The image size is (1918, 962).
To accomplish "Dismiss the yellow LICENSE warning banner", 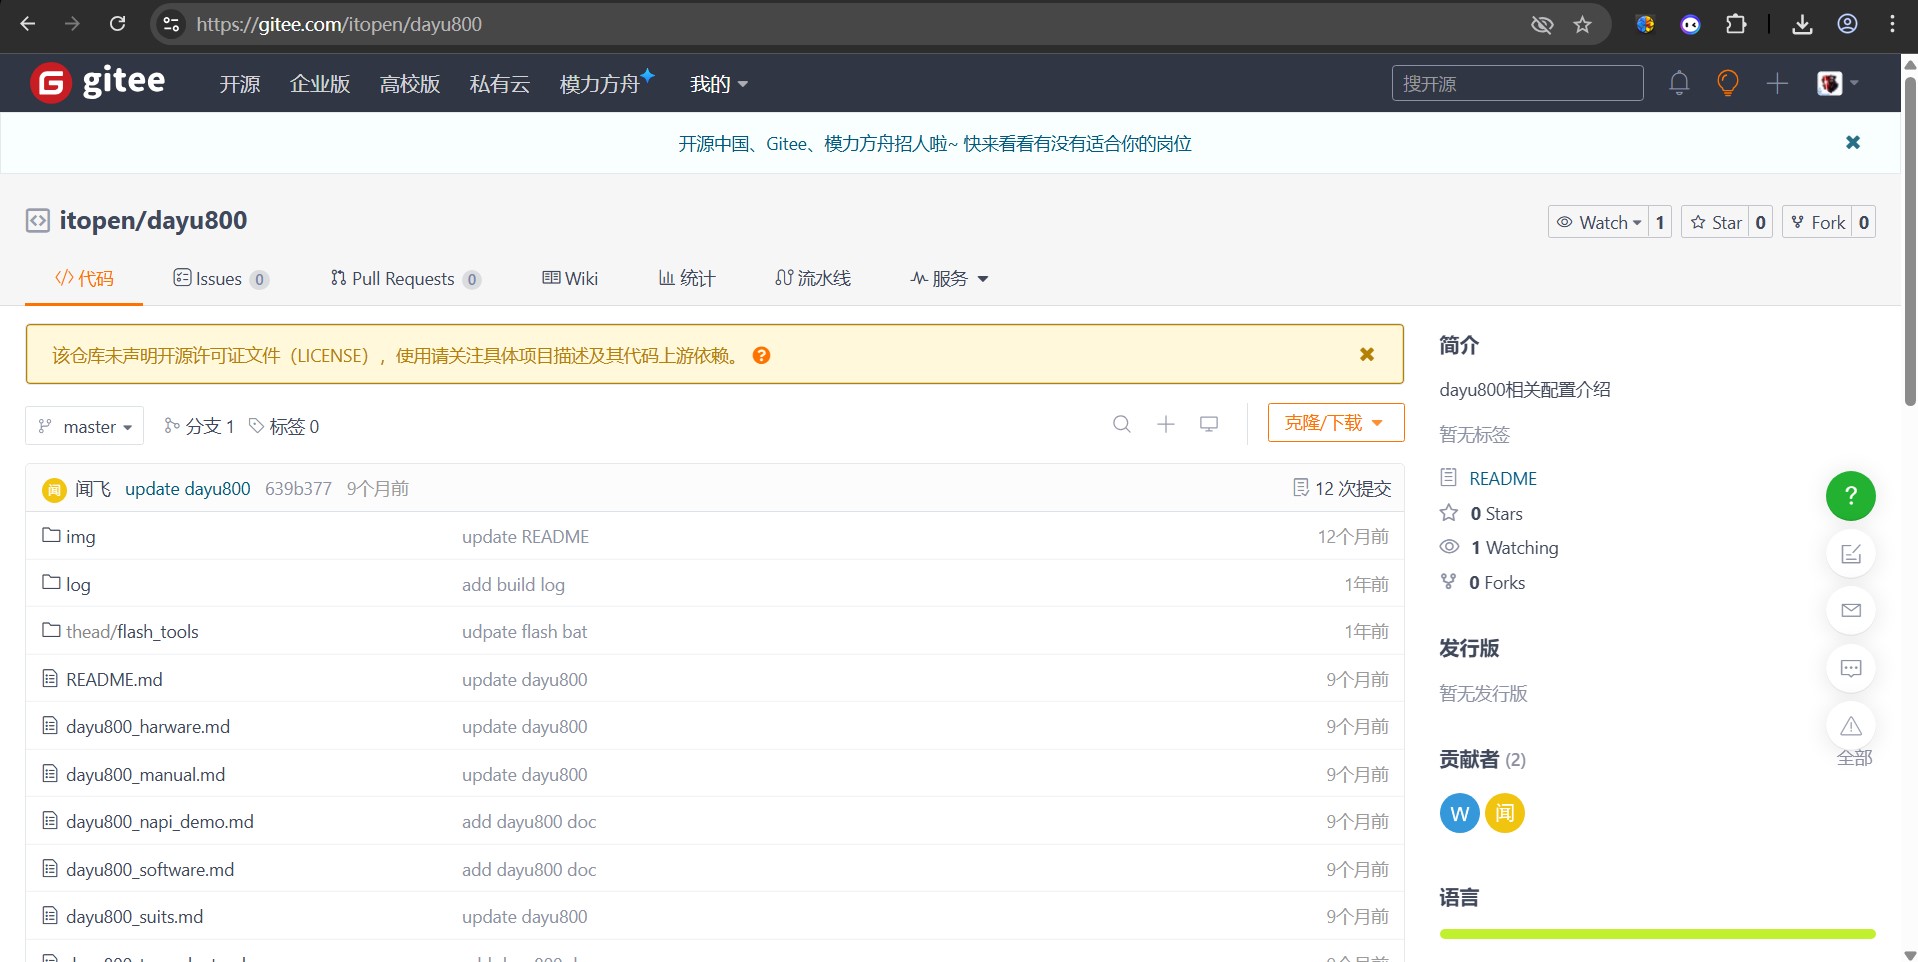I will point(1367,355).
